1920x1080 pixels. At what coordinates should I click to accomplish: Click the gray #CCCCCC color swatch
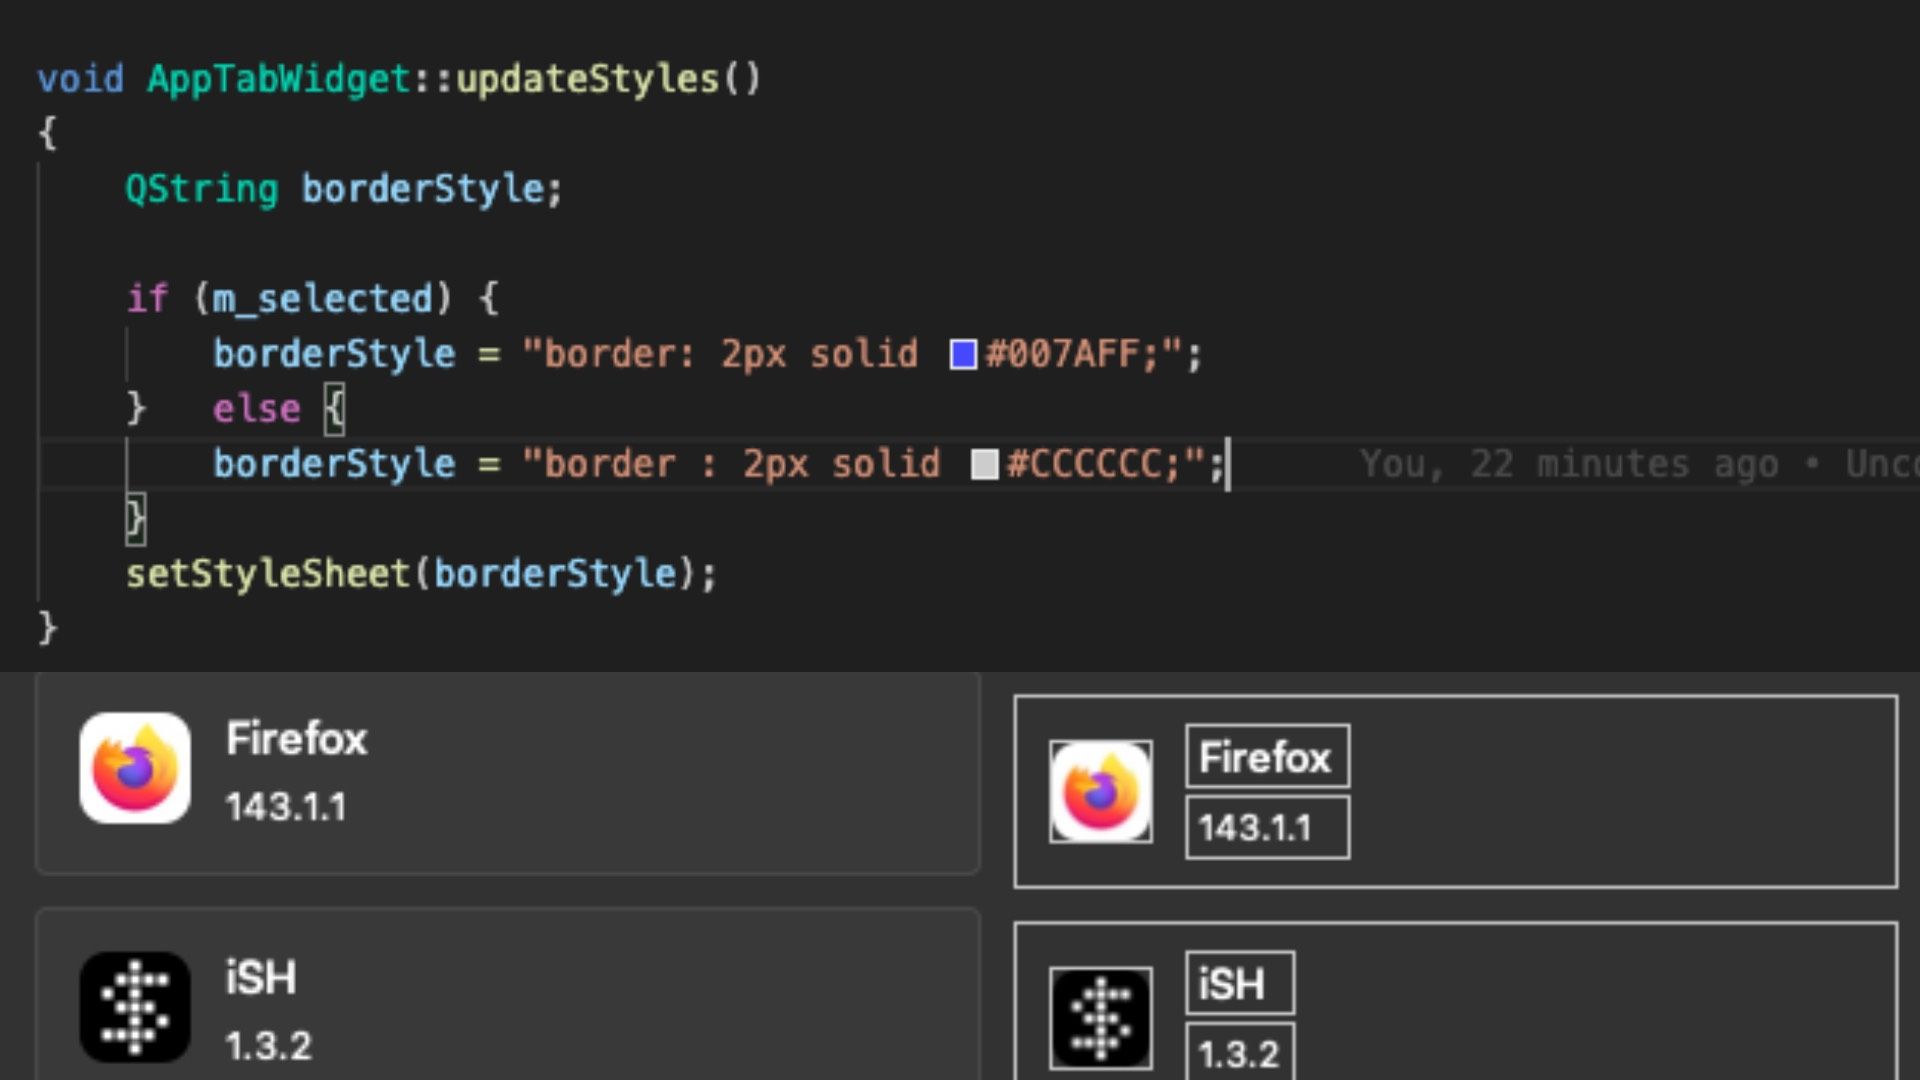coord(985,464)
